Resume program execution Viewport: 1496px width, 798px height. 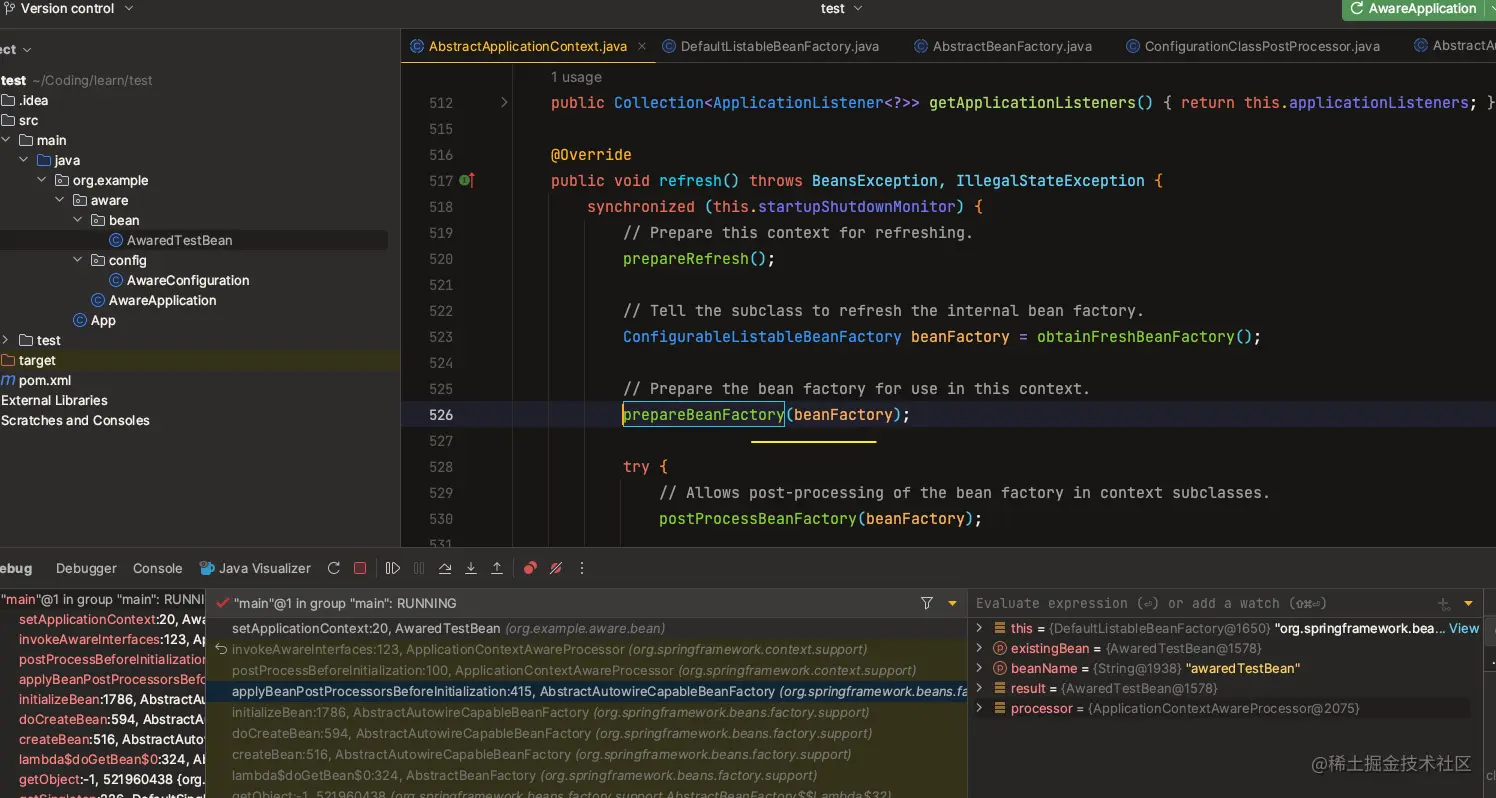coord(393,568)
